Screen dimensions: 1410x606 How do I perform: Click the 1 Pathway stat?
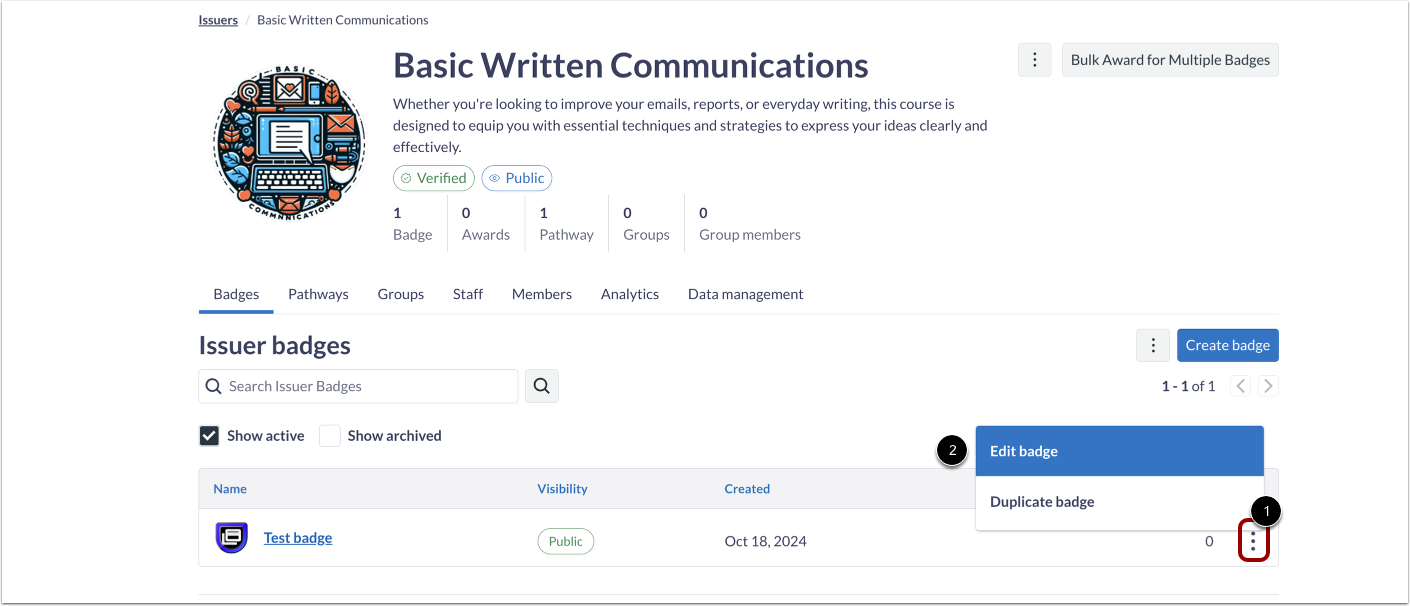pos(566,224)
